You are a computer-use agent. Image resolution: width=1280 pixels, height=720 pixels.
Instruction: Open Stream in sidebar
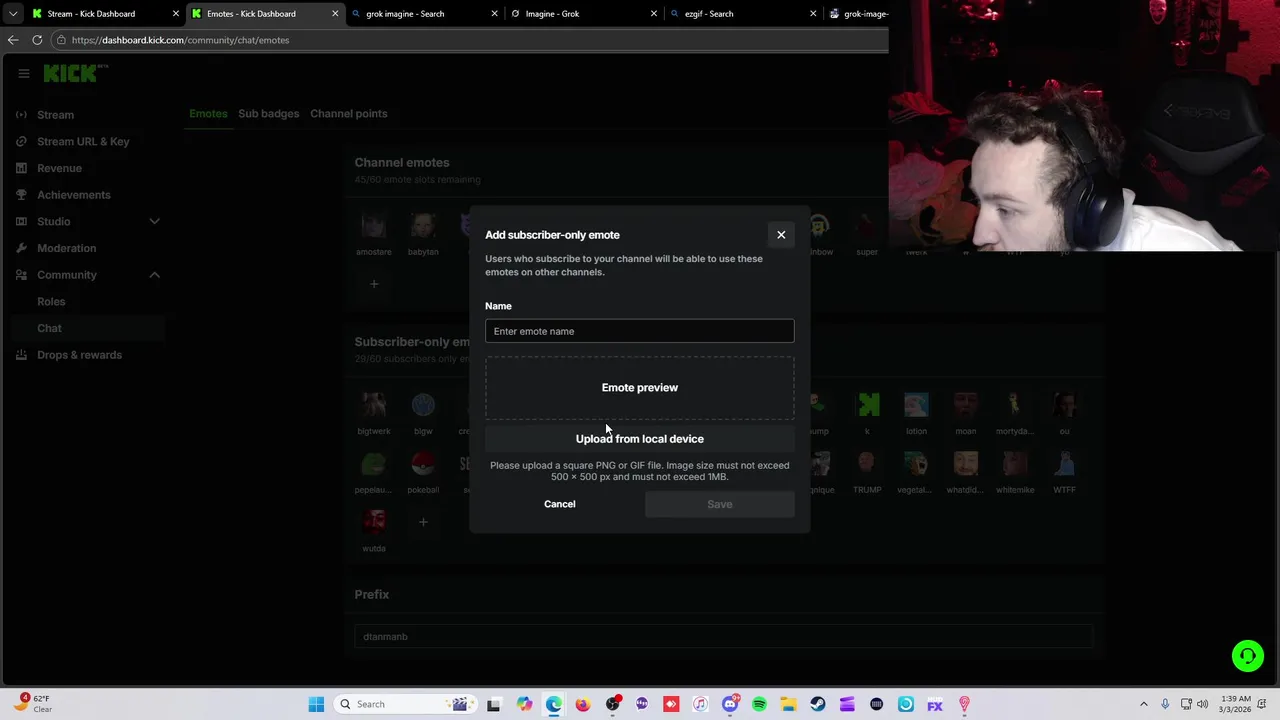(x=55, y=115)
